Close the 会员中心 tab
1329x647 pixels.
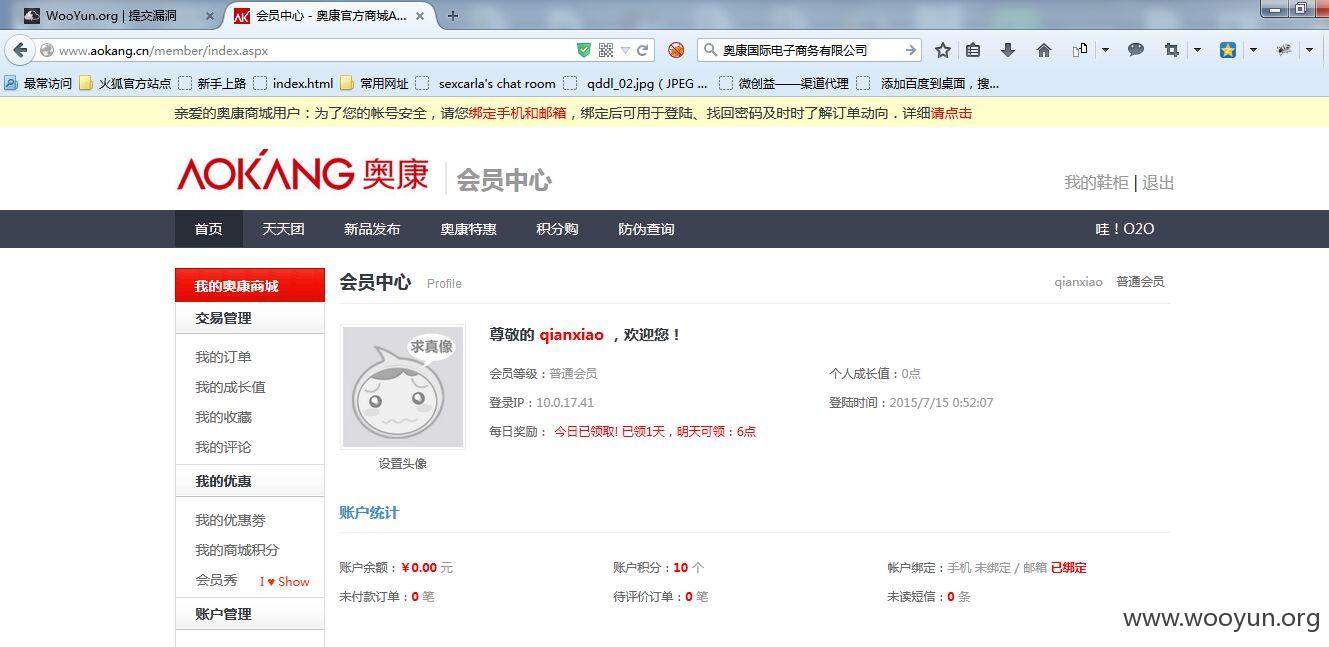[x=420, y=16]
